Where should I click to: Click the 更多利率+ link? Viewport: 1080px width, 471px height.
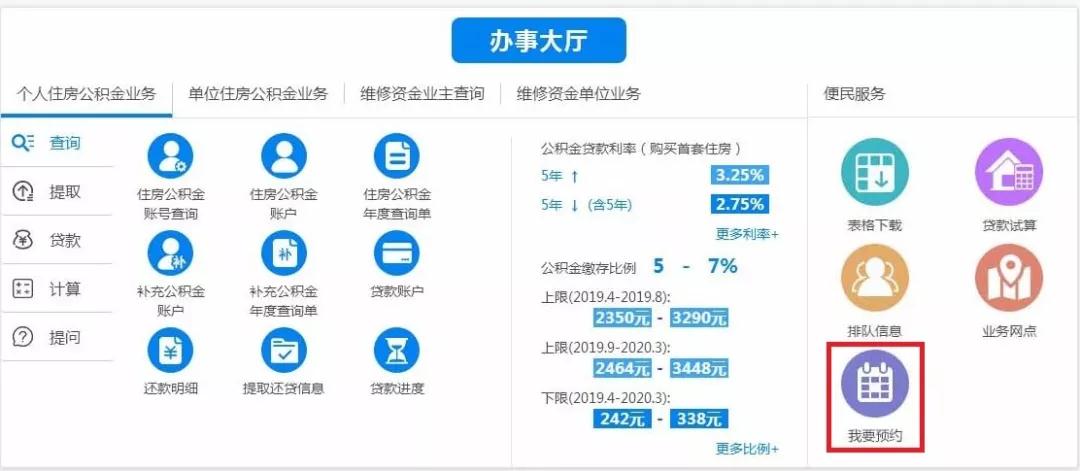tap(747, 234)
